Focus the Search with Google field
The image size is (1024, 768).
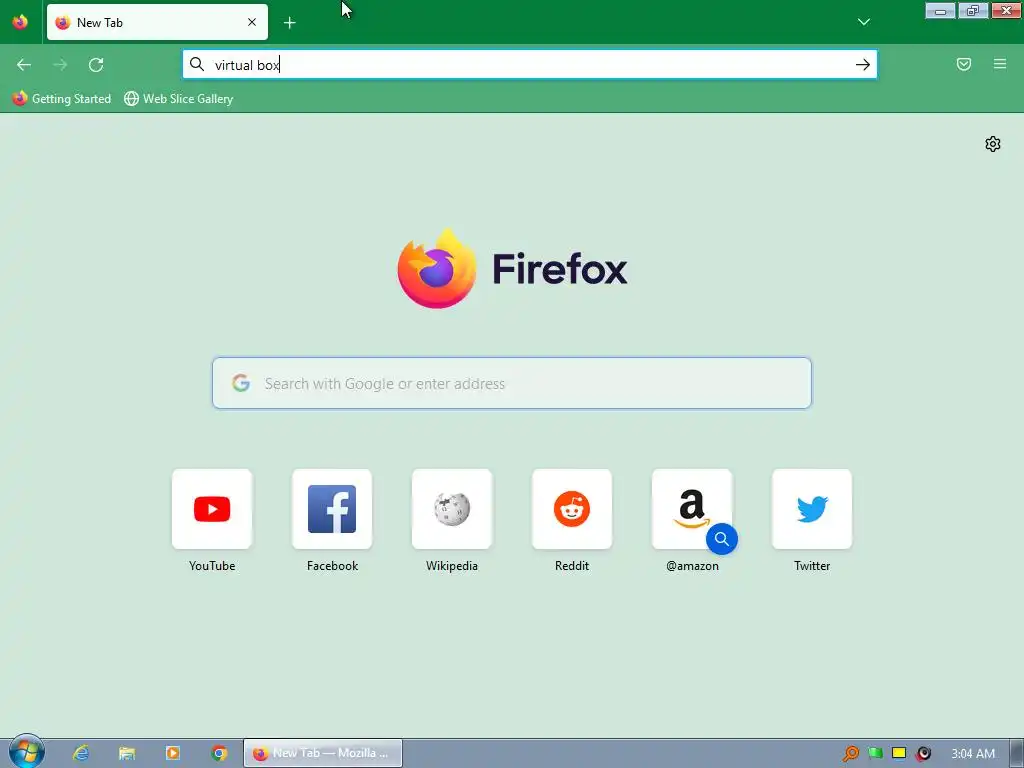[512, 383]
